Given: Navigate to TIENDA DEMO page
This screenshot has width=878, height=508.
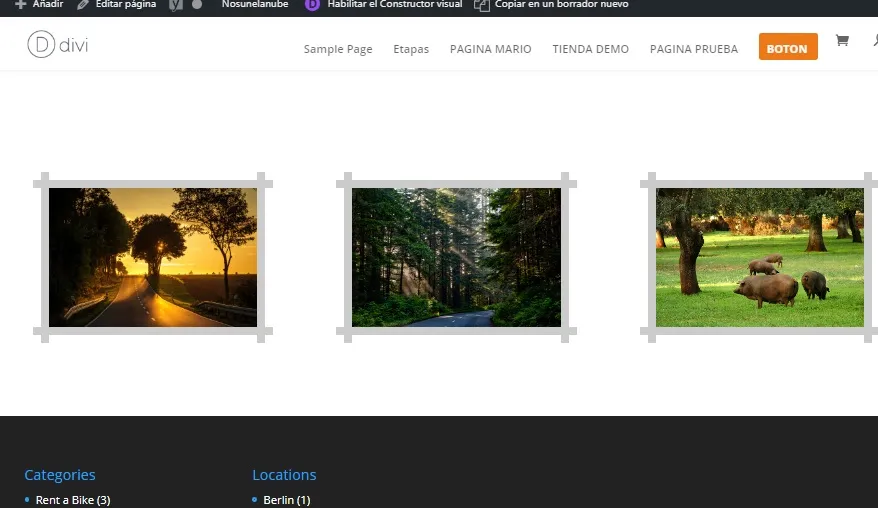Looking at the screenshot, I should (590, 49).
